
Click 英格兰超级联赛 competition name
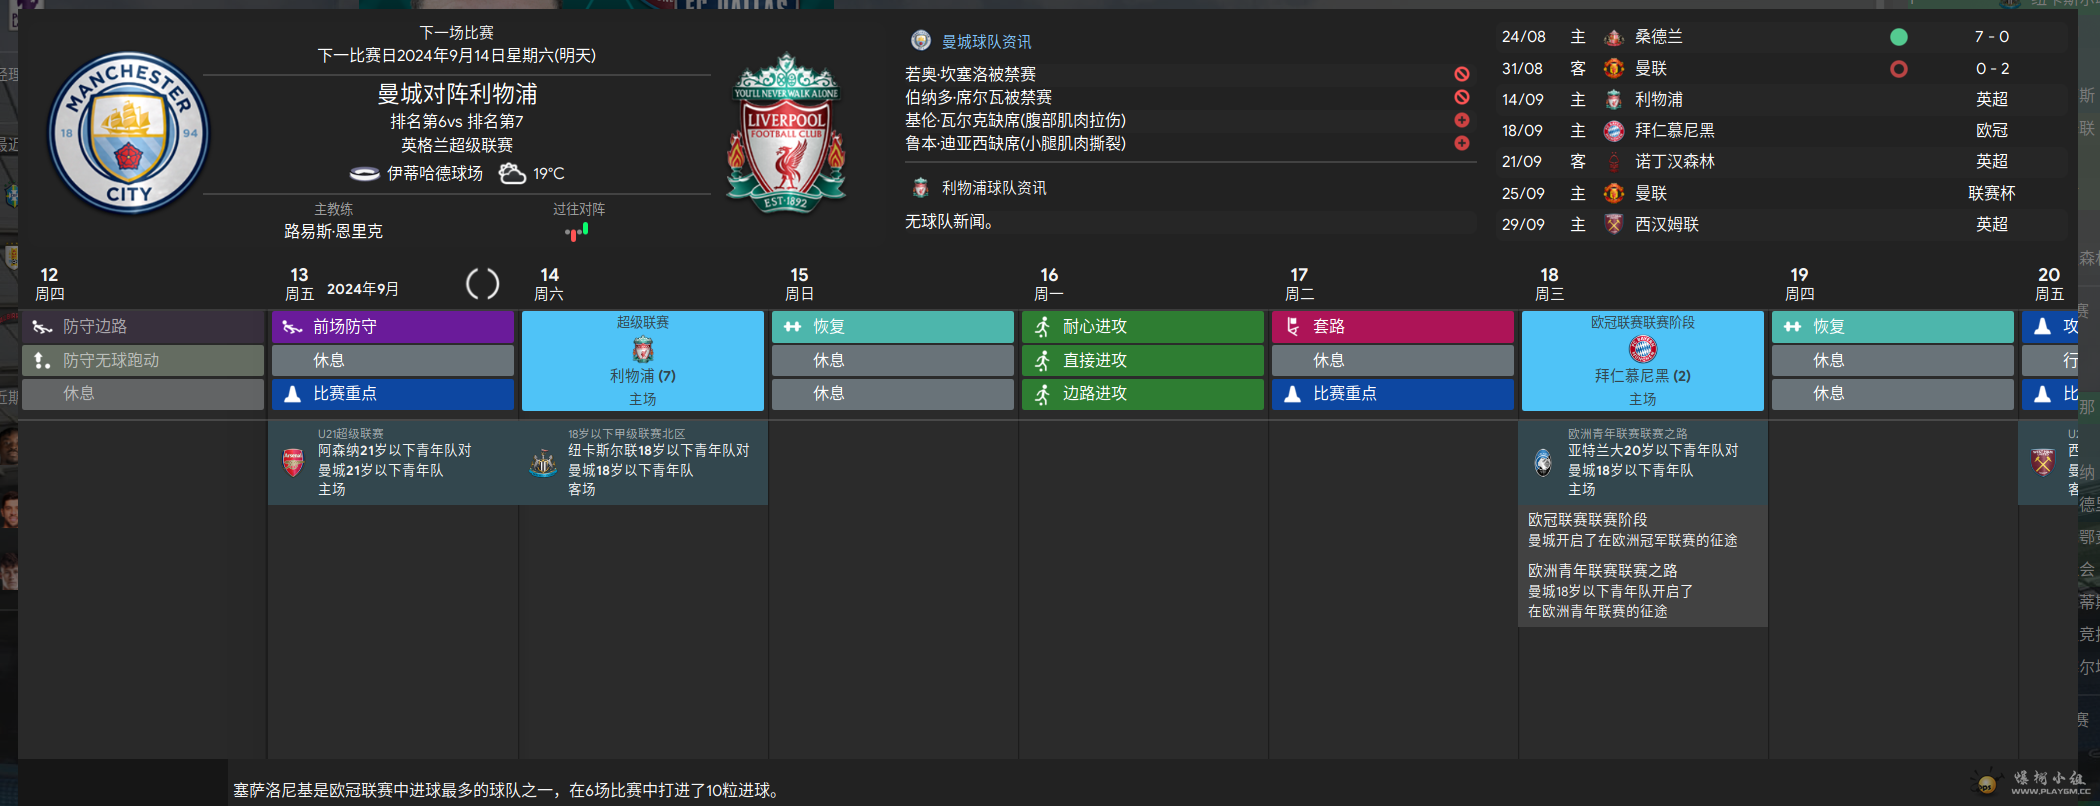[x=457, y=145]
